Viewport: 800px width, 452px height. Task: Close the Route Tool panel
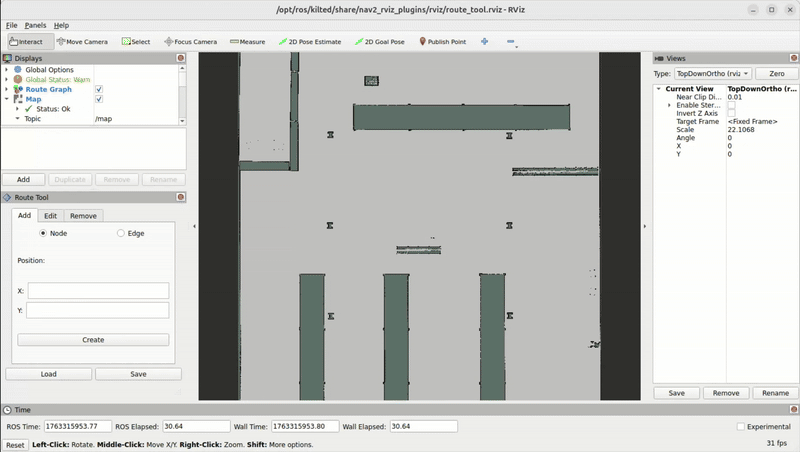pyautogui.click(x=181, y=197)
